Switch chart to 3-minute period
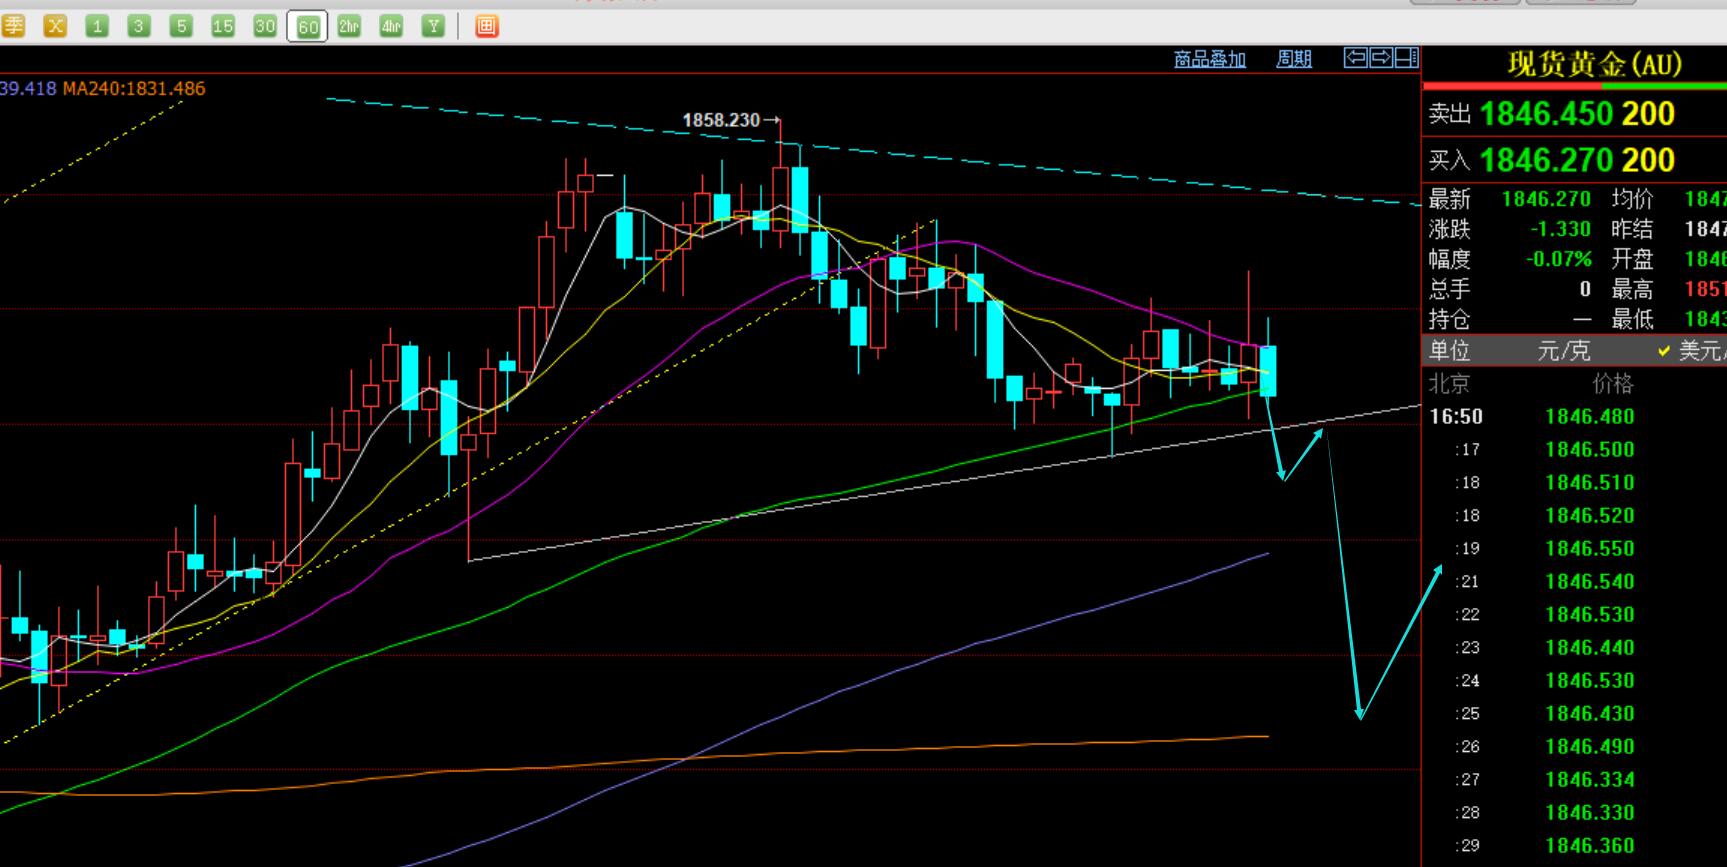Image resolution: width=1727 pixels, height=867 pixels. (x=139, y=27)
